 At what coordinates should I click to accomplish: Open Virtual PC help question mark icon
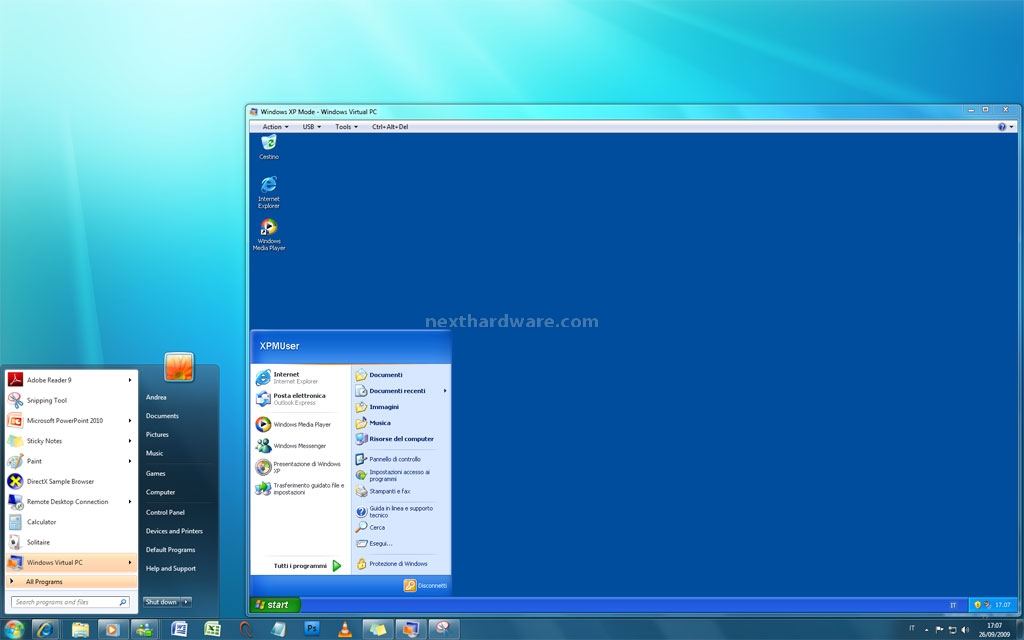click(1002, 127)
